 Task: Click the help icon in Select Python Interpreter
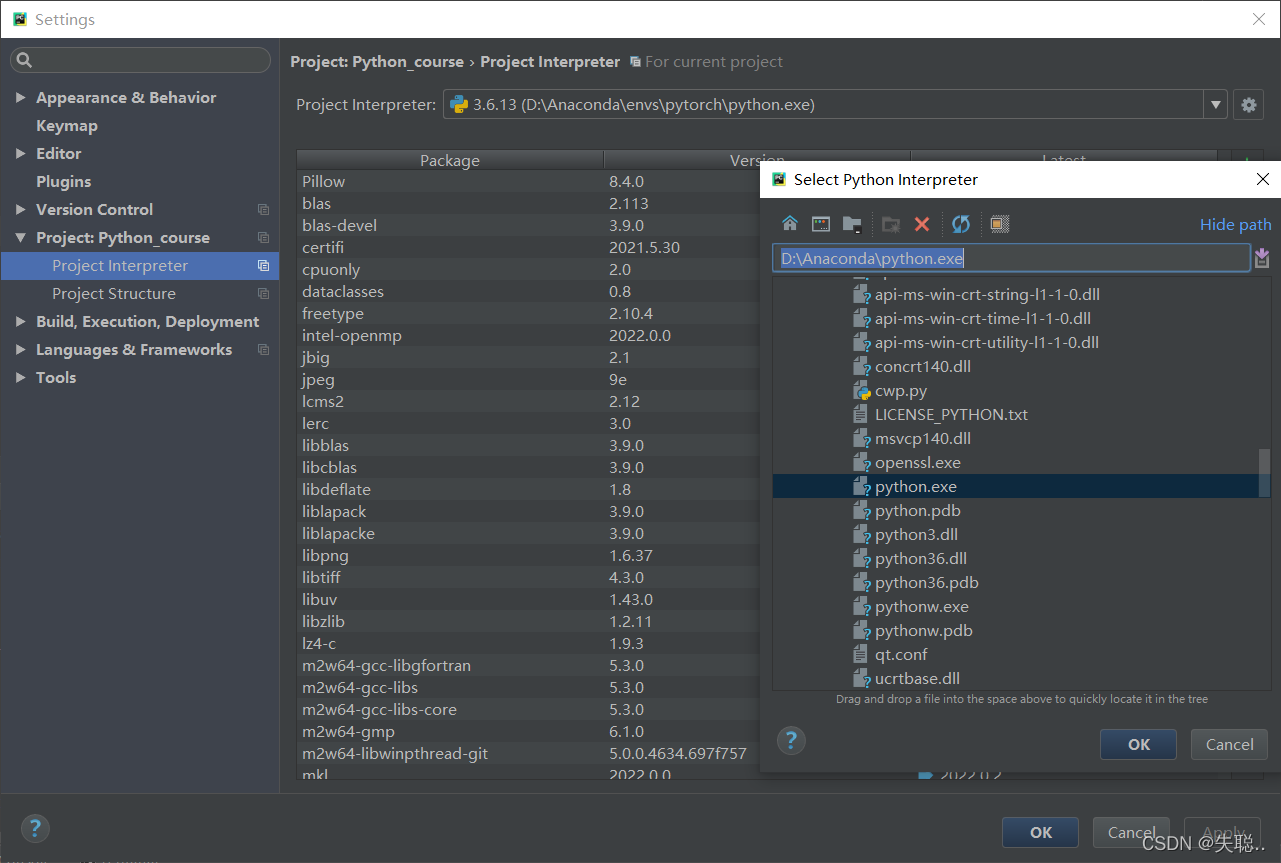coord(791,740)
